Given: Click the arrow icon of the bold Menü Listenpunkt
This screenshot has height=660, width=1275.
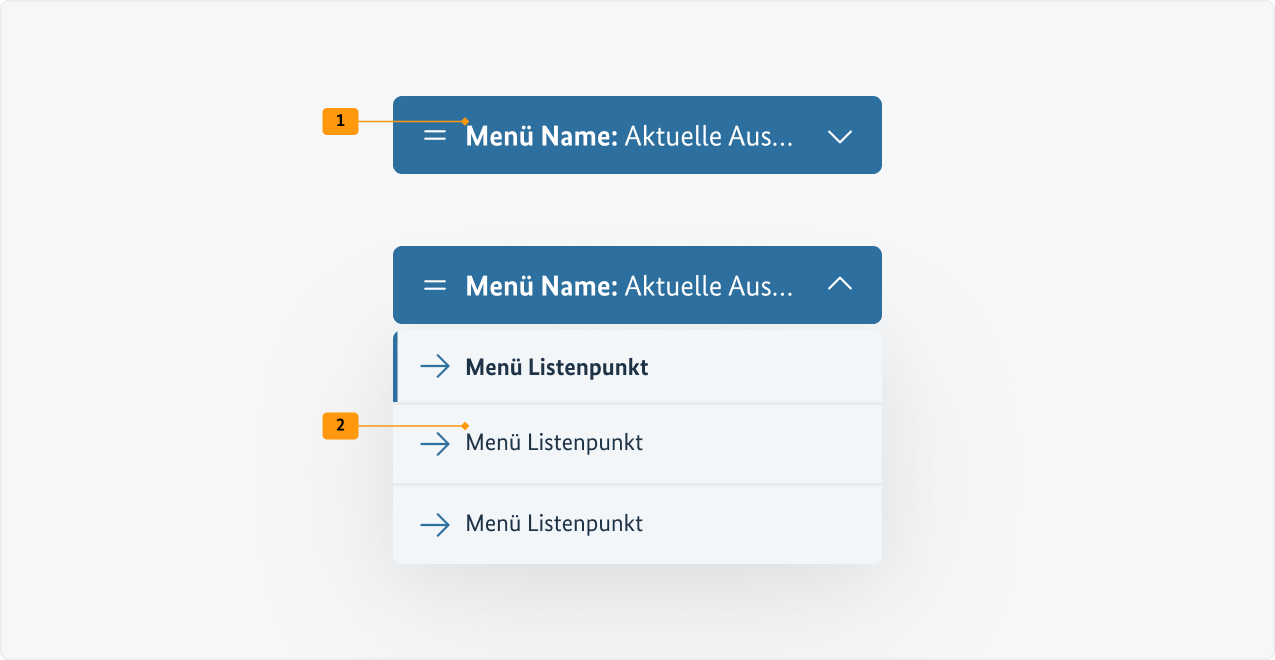Looking at the screenshot, I should tap(435, 367).
